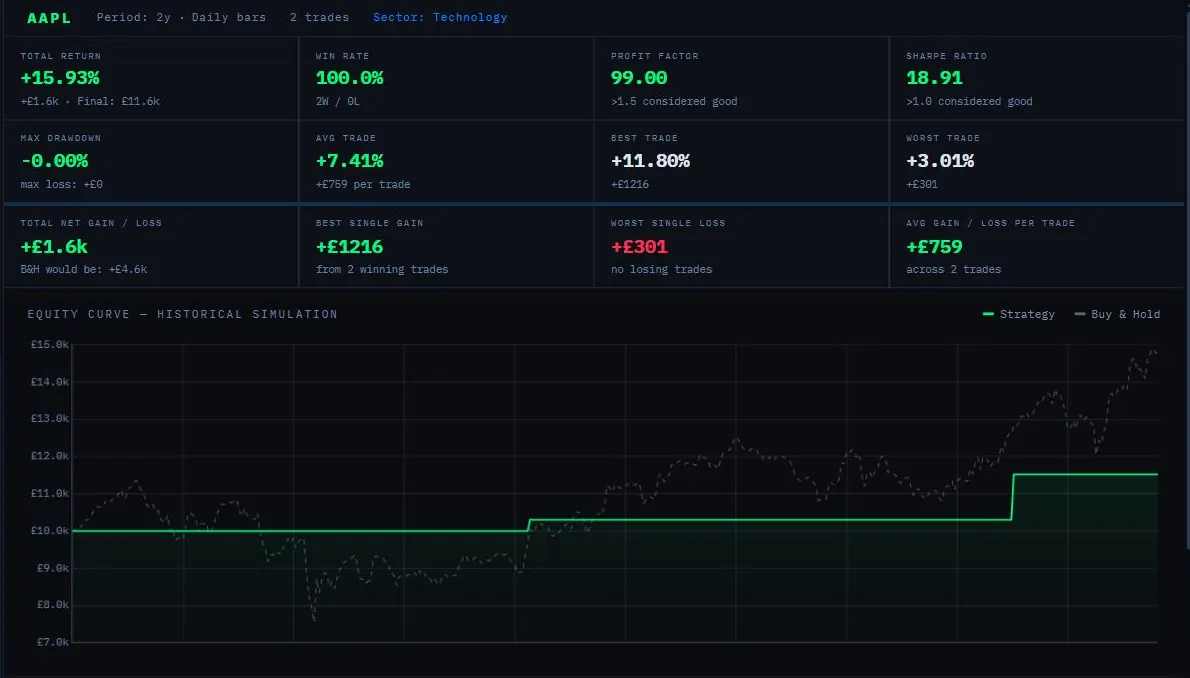This screenshot has height=678, width=1190.
Task: Click the vertical scrollbar on the right edge
Action: tap(1186, 281)
